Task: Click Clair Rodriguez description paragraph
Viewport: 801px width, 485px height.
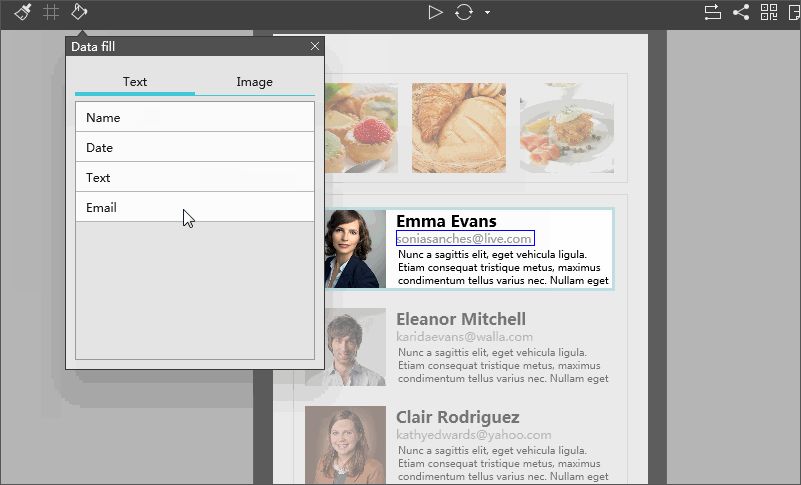Action: (x=503, y=464)
